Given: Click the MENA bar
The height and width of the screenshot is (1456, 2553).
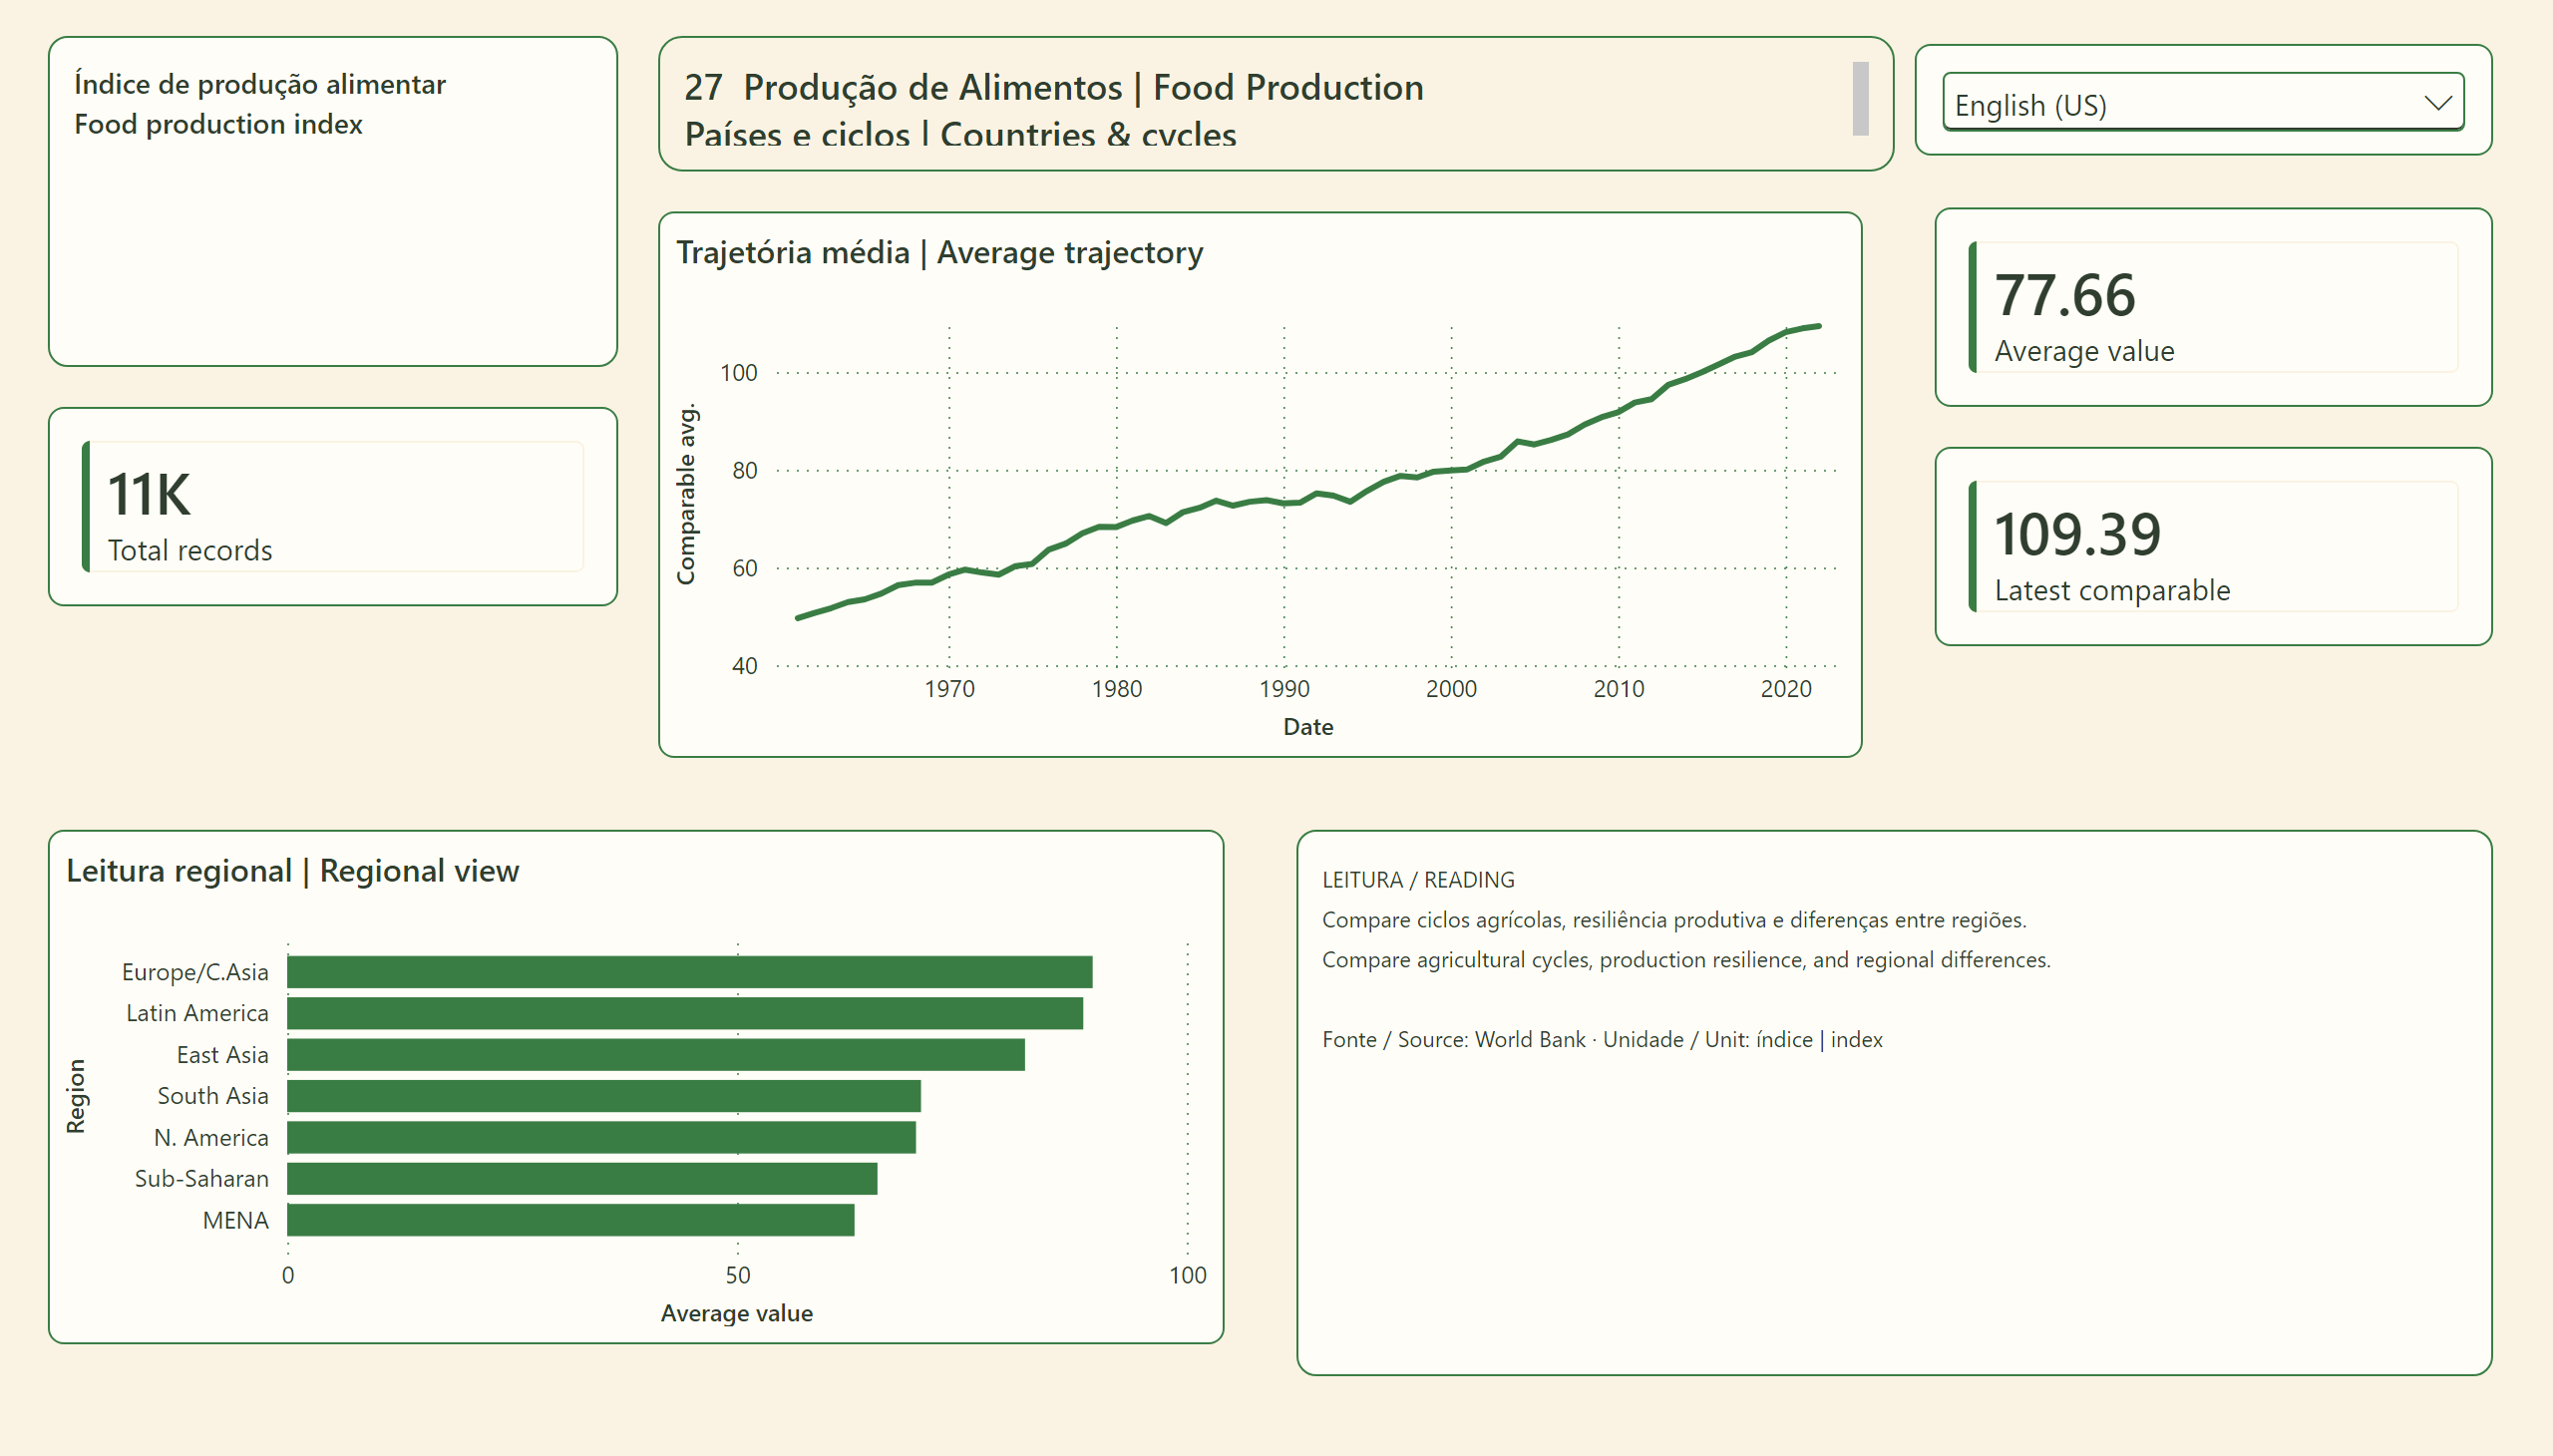Looking at the screenshot, I should (571, 1220).
